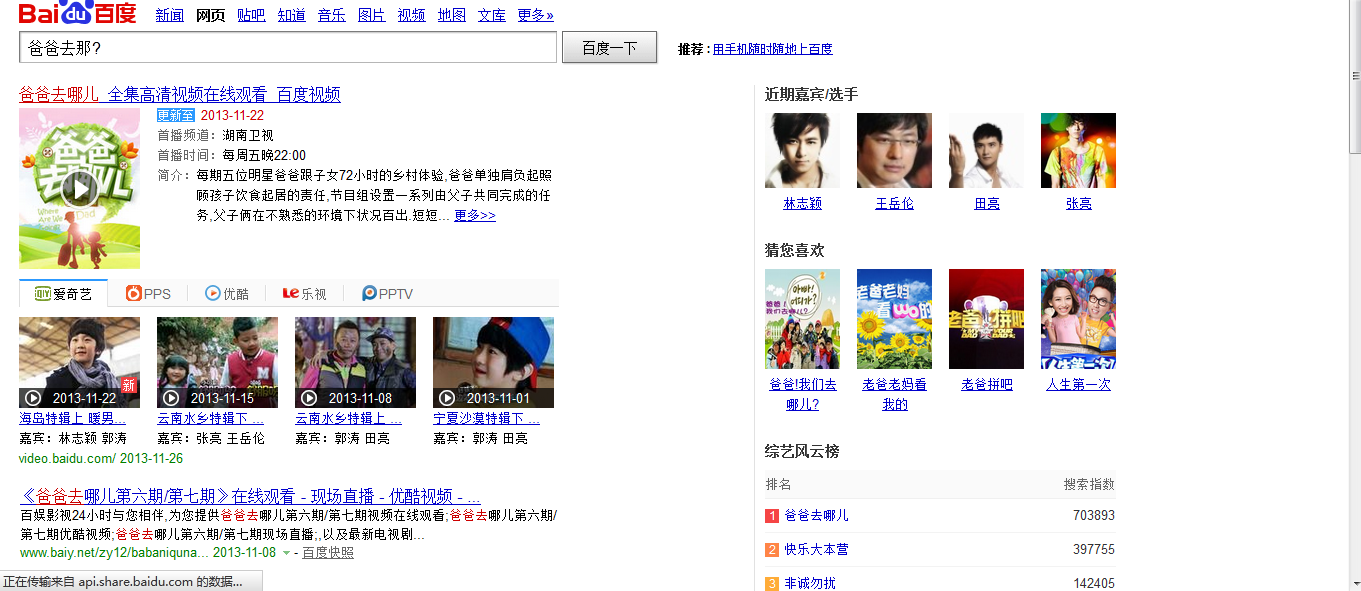Open the 百度快照 cached page link
The width and height of the screenshot is (1361, 591).
328,552
